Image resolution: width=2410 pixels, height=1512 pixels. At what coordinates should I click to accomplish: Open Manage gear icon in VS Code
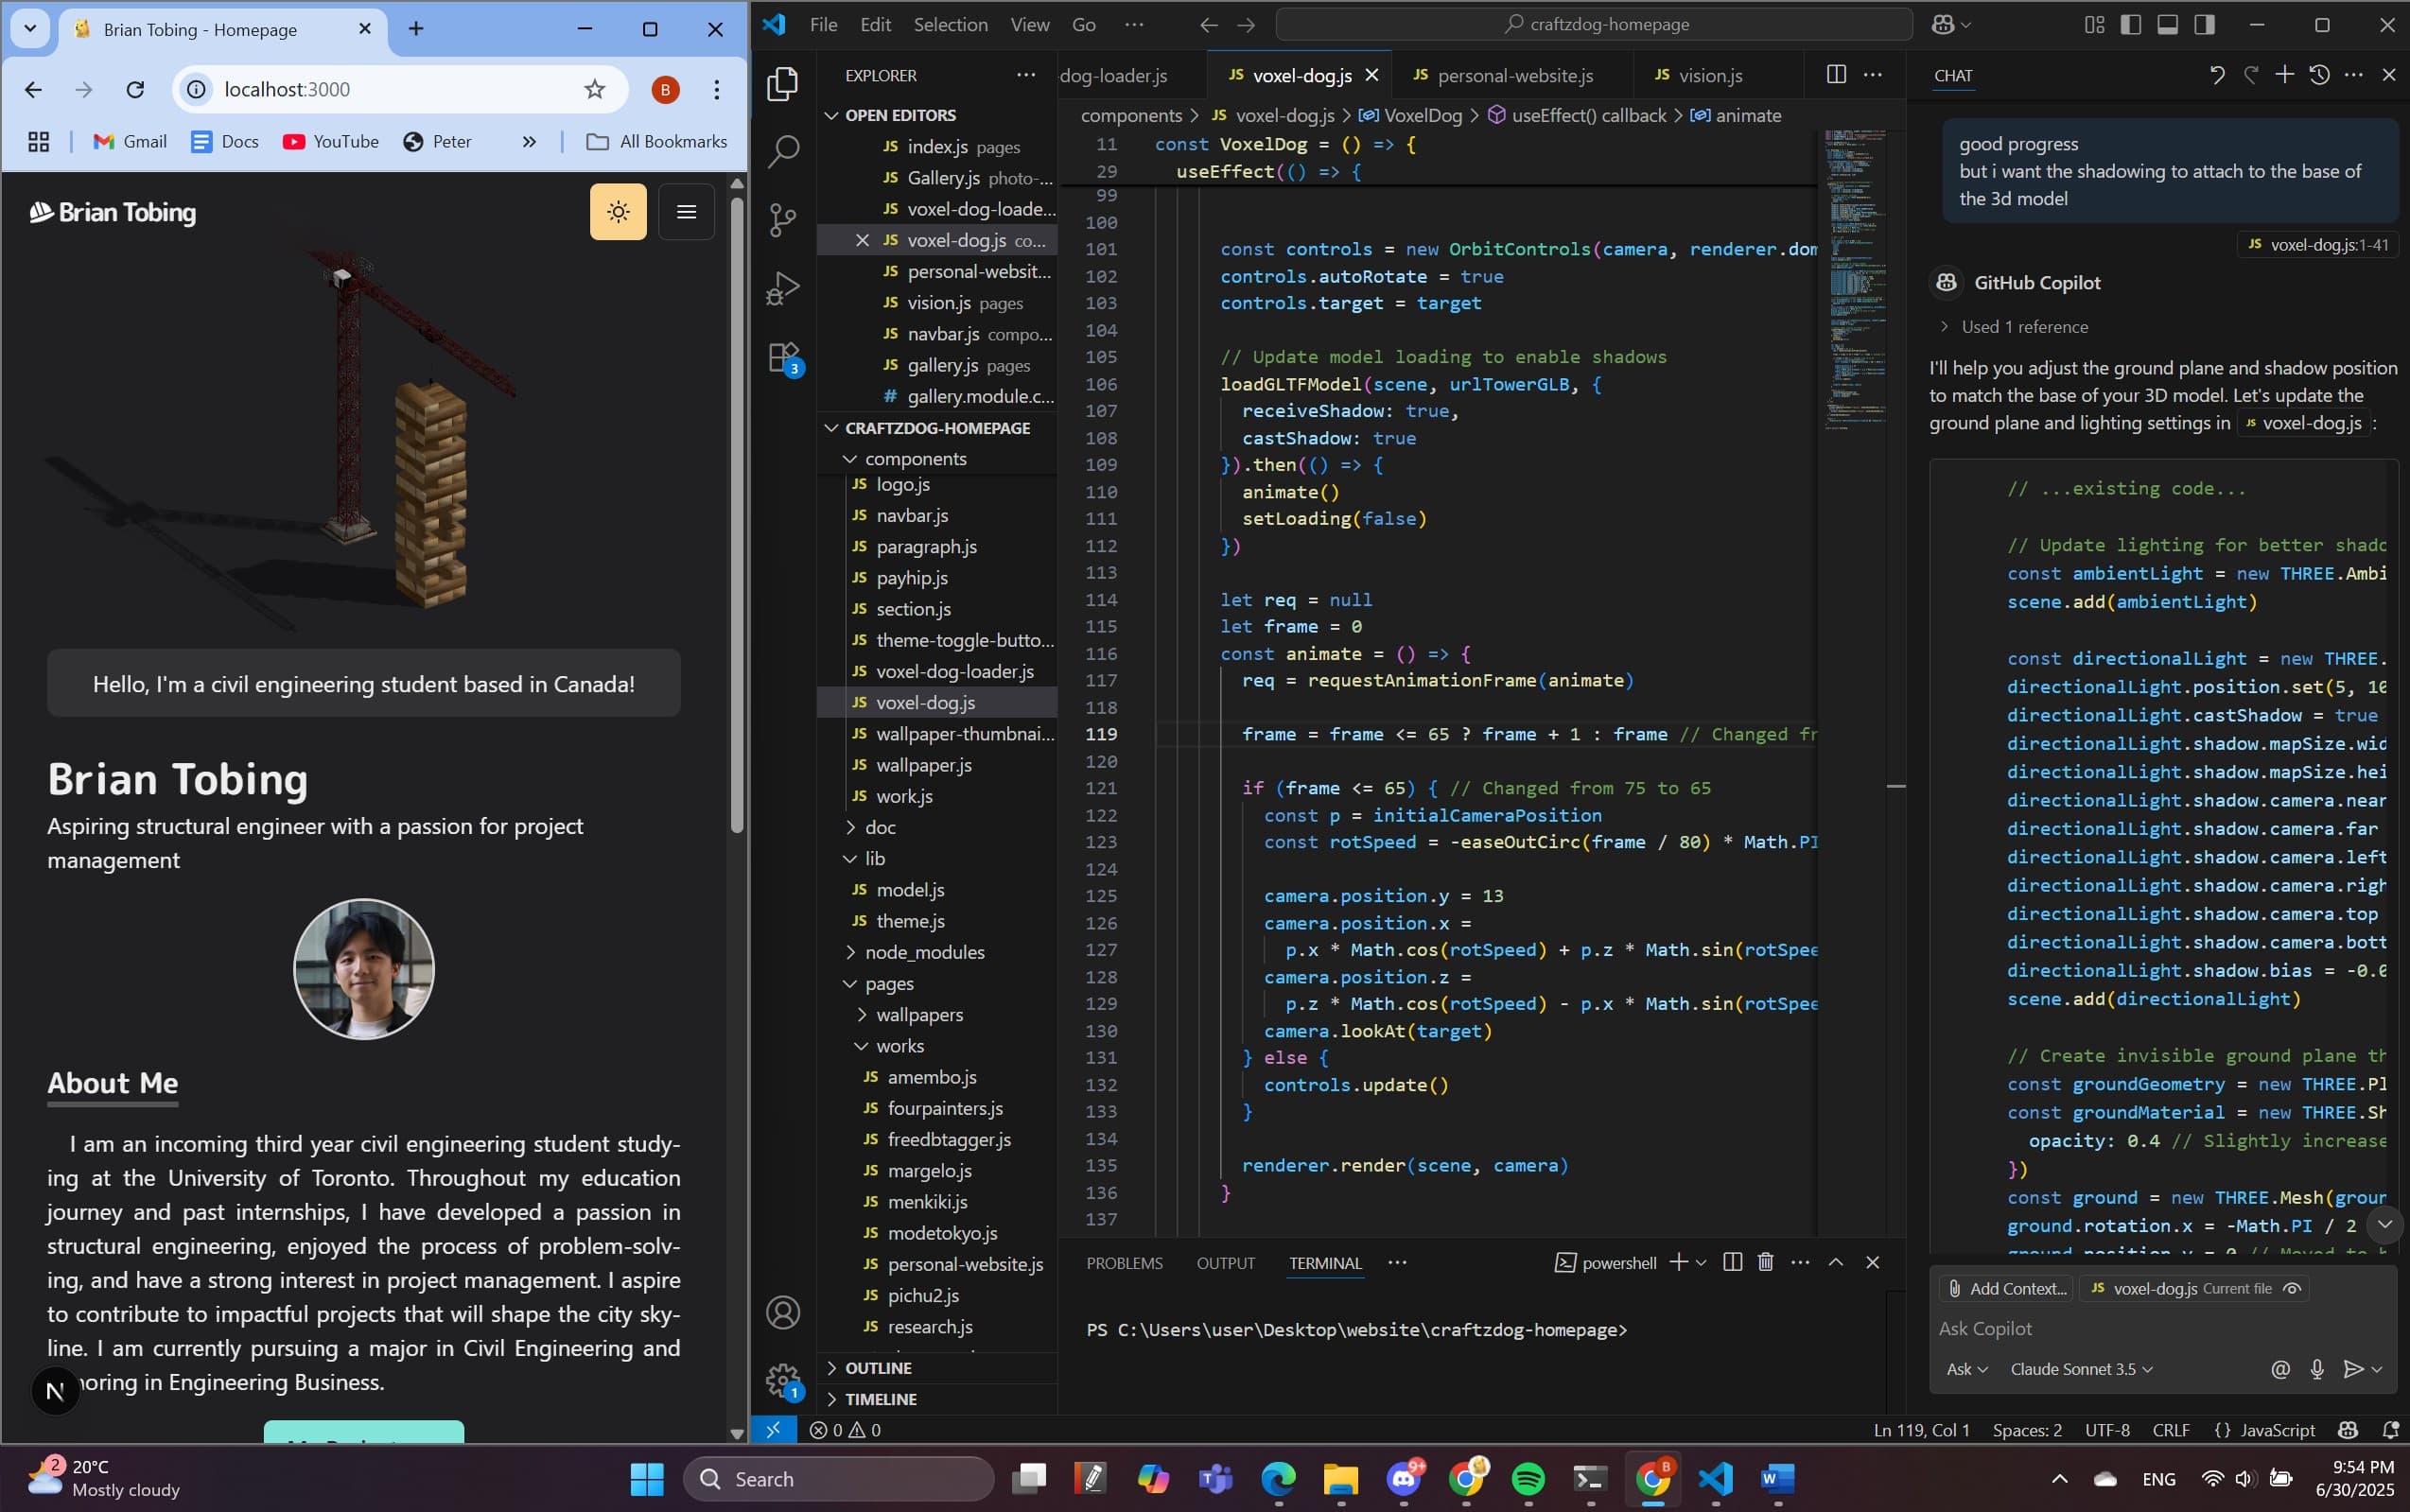coord(783,1381)
